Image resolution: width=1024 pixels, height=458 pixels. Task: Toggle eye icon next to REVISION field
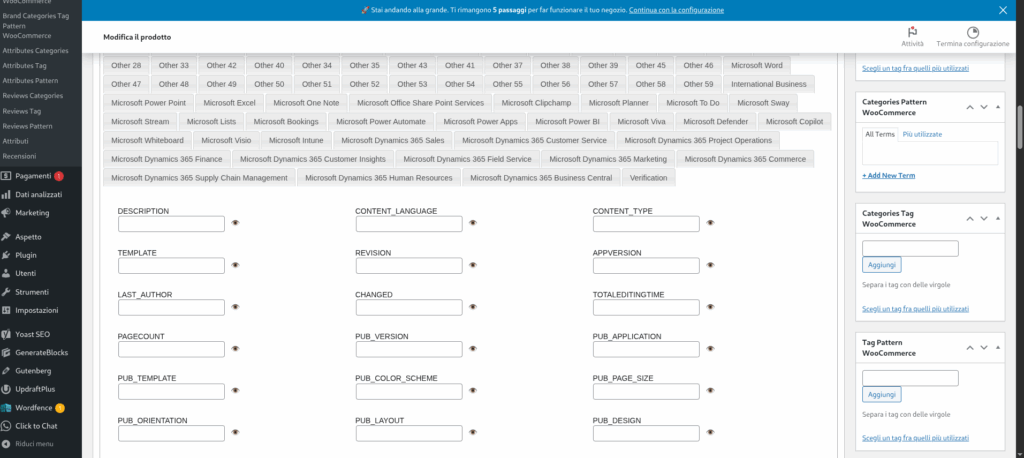coord(473,265)
